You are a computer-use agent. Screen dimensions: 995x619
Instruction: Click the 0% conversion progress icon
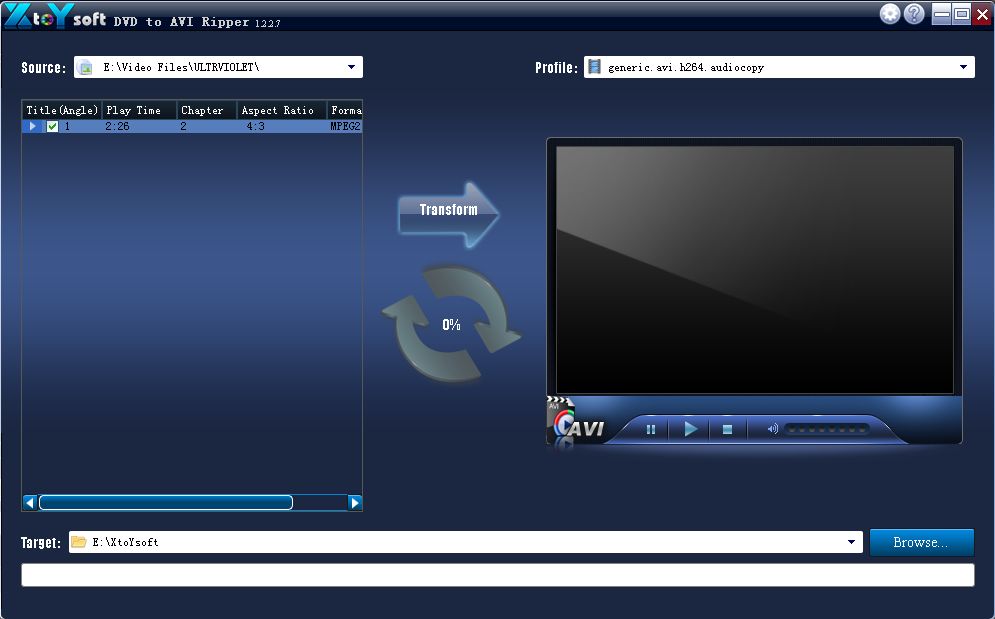(451, 324)
